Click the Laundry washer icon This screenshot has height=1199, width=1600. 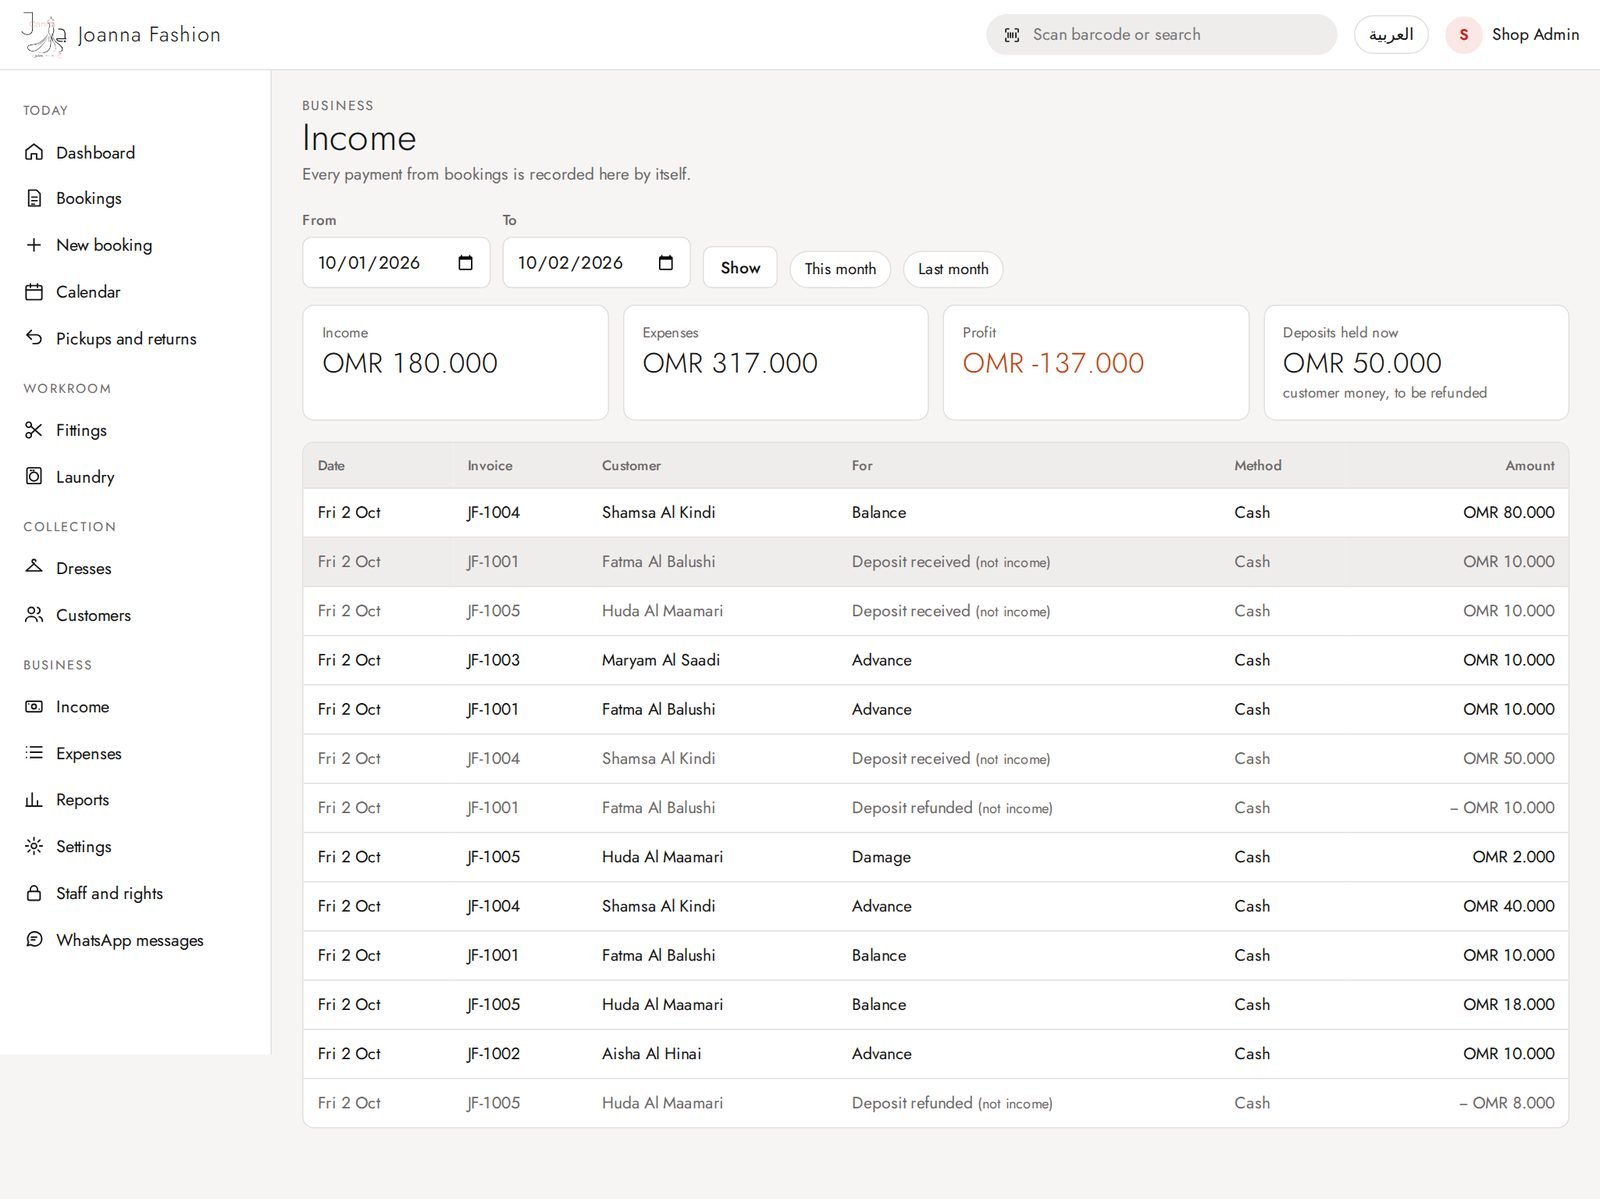pos(34,476)
